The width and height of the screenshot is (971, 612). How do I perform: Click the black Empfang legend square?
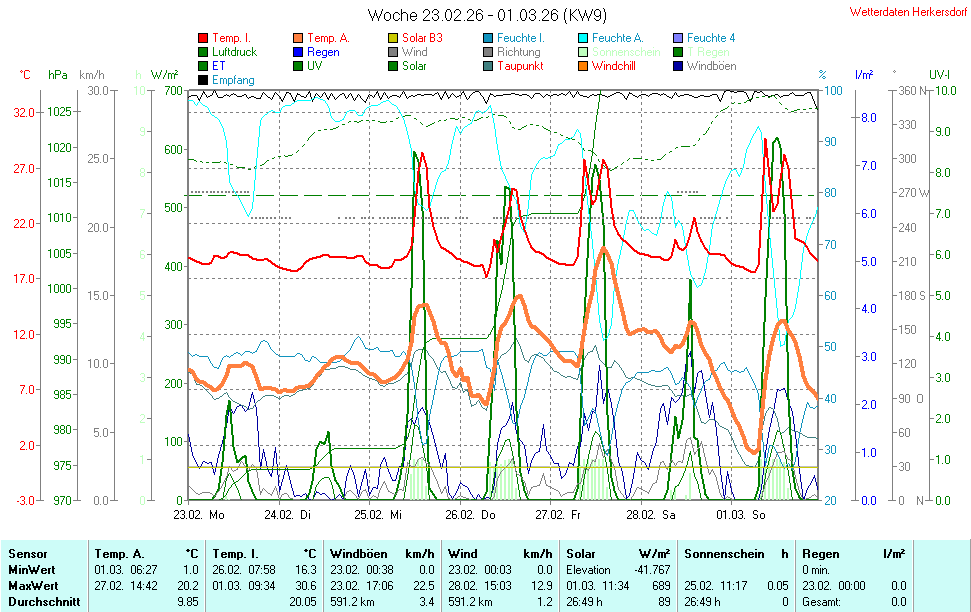(x=203, y=80)
